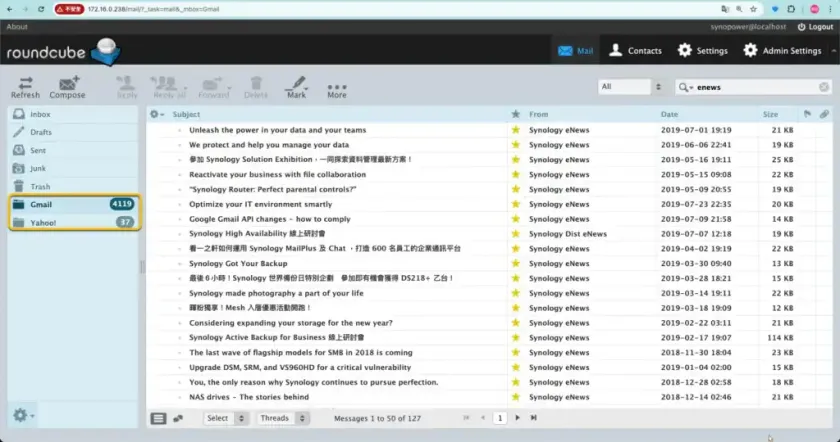Switch to the Contacts tab
Image resolution: width=840 pixels, height=442 pixels.
point(634,50)
